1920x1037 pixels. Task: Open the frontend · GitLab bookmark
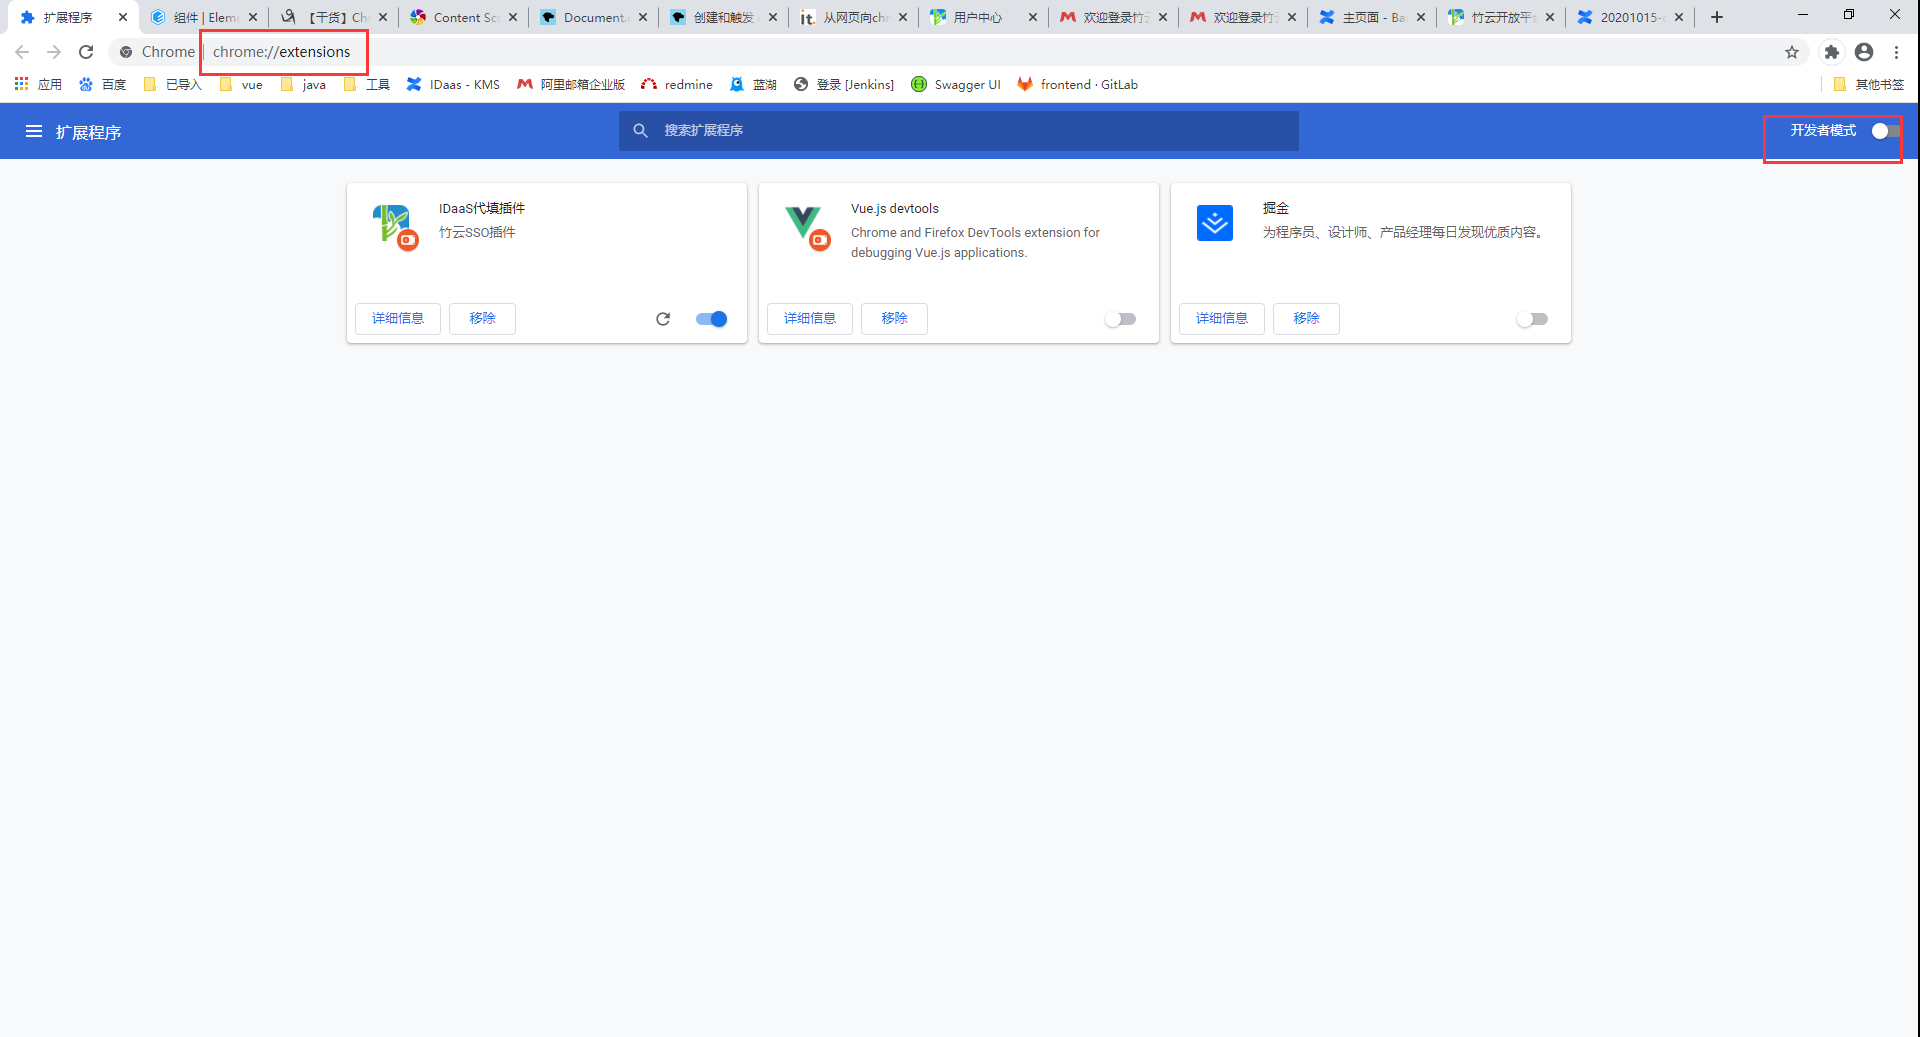1078,85
